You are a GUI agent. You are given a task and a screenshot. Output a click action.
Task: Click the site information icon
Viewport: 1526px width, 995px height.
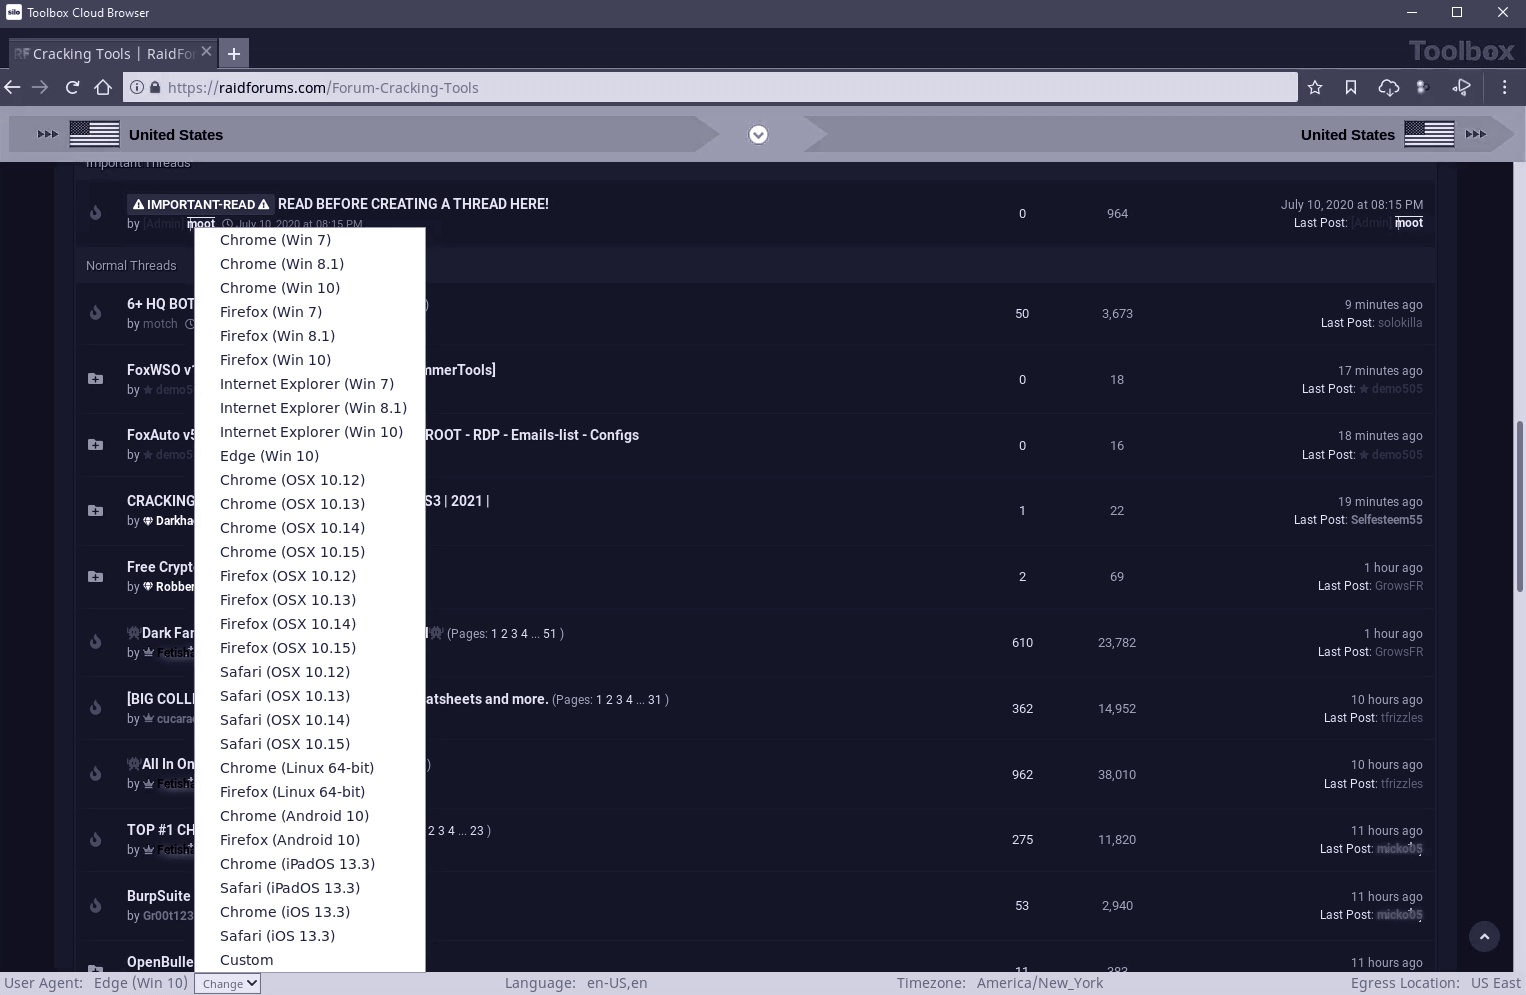(137, 88)
